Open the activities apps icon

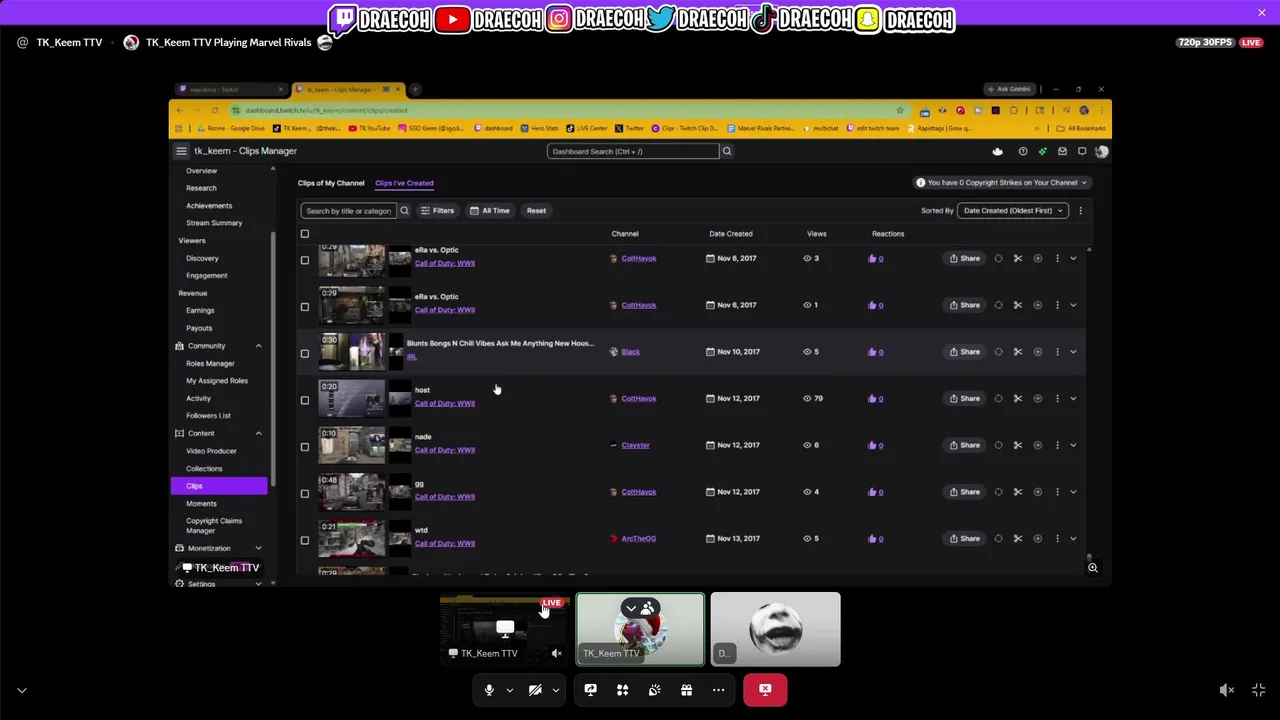622,690
